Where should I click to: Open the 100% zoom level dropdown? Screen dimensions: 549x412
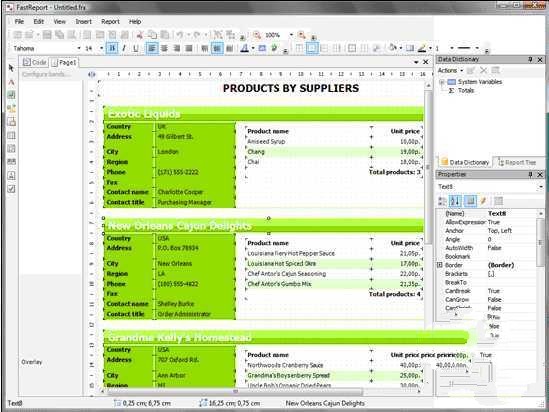(x=291, y=35)
